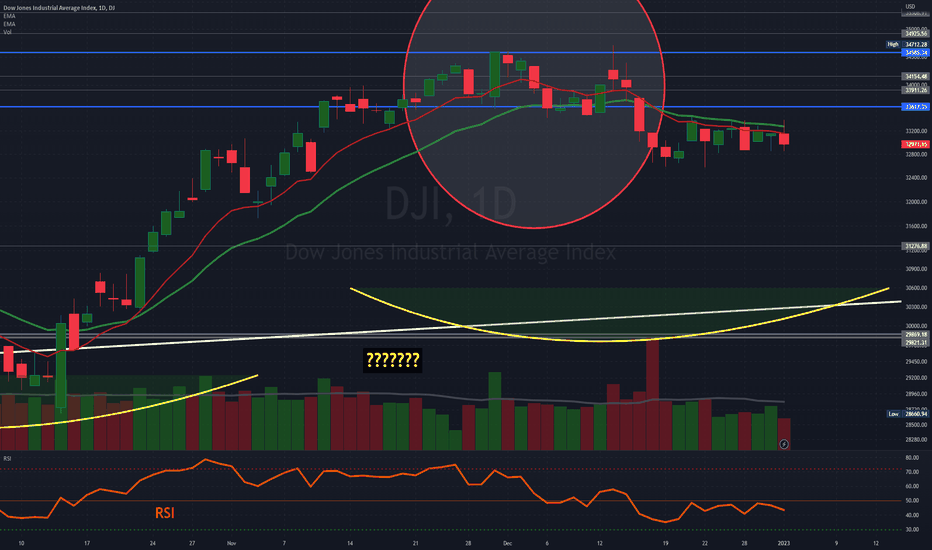Select the Vol indicator legend label
The height and width of the screenshot is (550, 932).
(x=8, y=32)
